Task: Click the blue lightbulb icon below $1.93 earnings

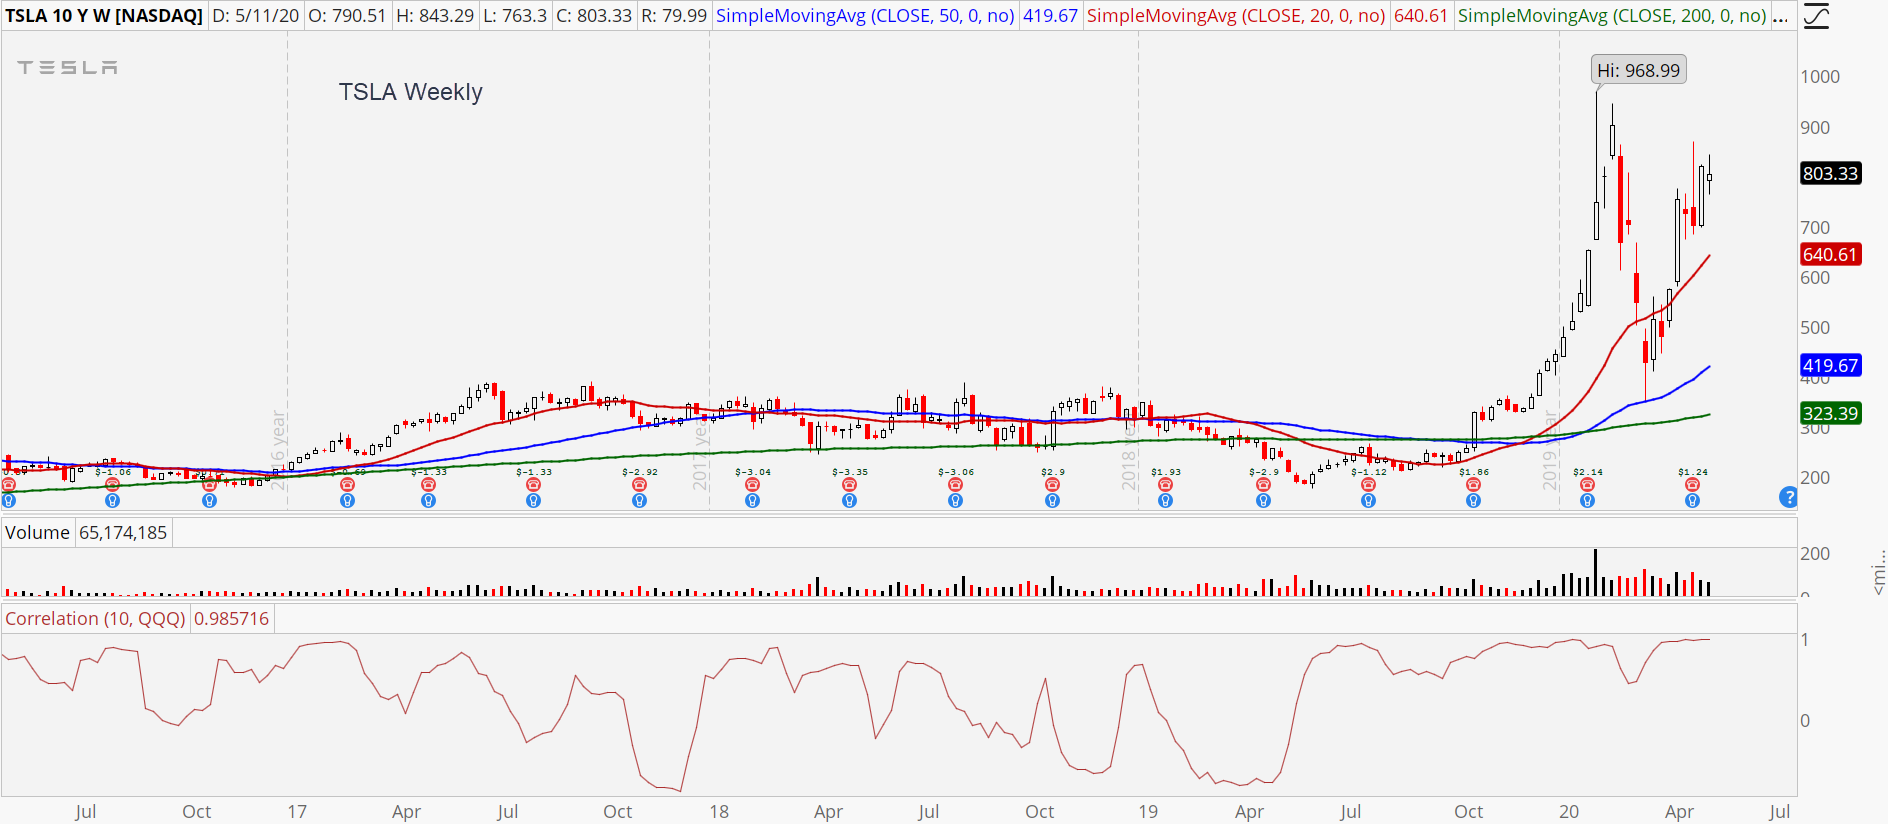Action: tap(1165, 501)
